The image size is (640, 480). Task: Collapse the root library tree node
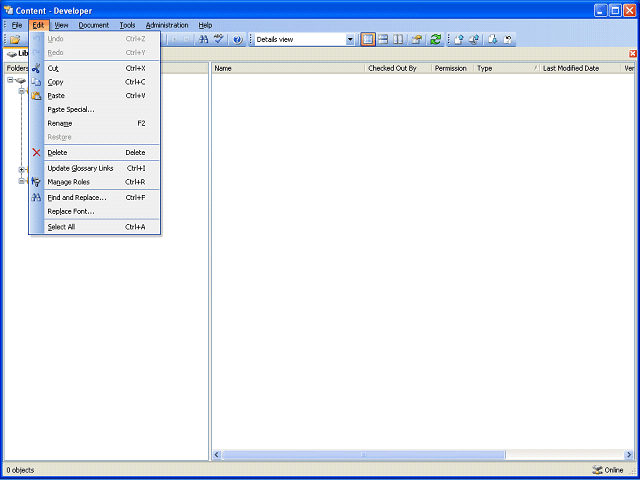click(10, 80)
